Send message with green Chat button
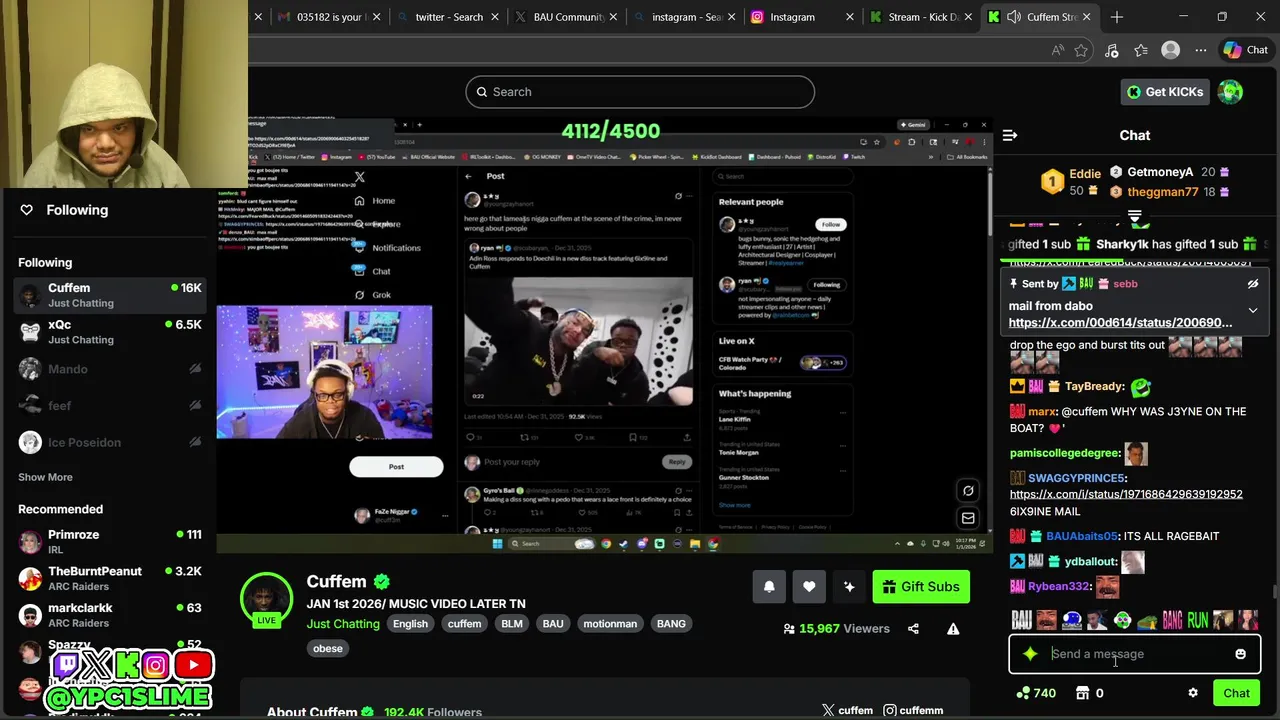1280x720 pixels. [1236, 693]
